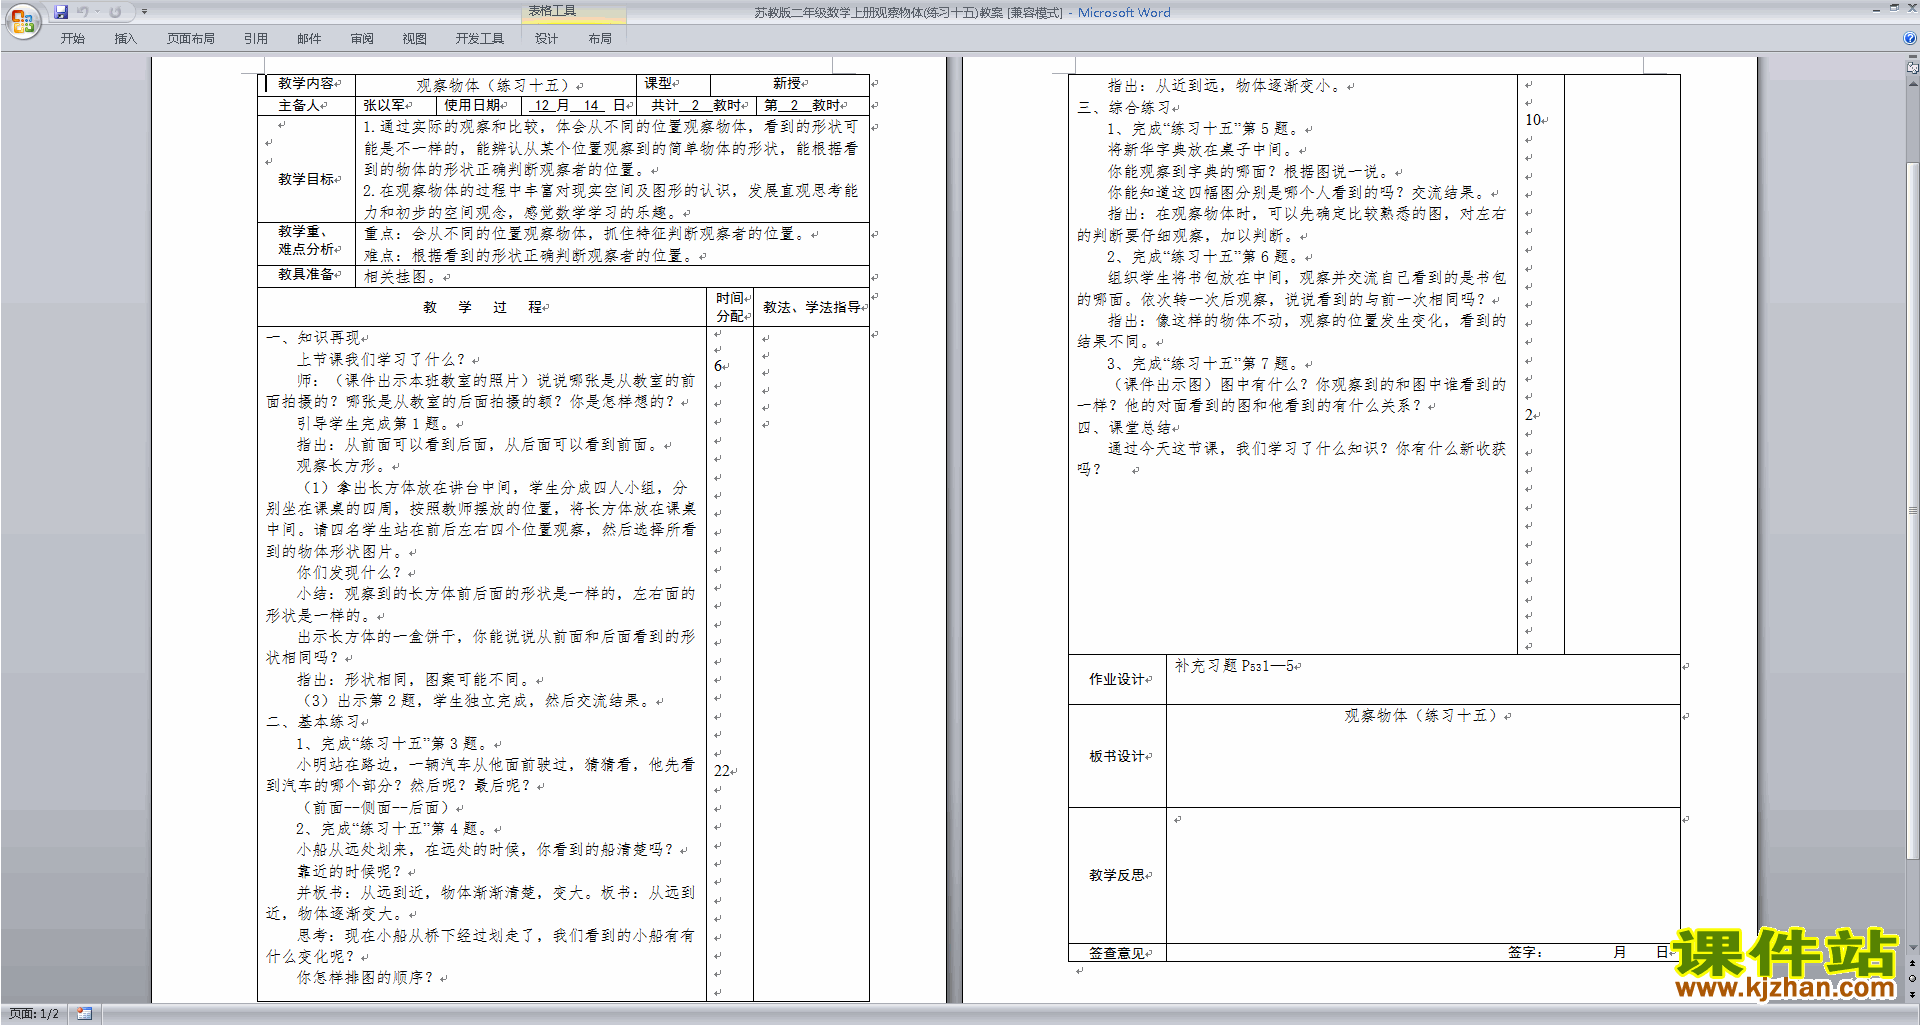Click the vertical scrollbar up arrow

1913,82
